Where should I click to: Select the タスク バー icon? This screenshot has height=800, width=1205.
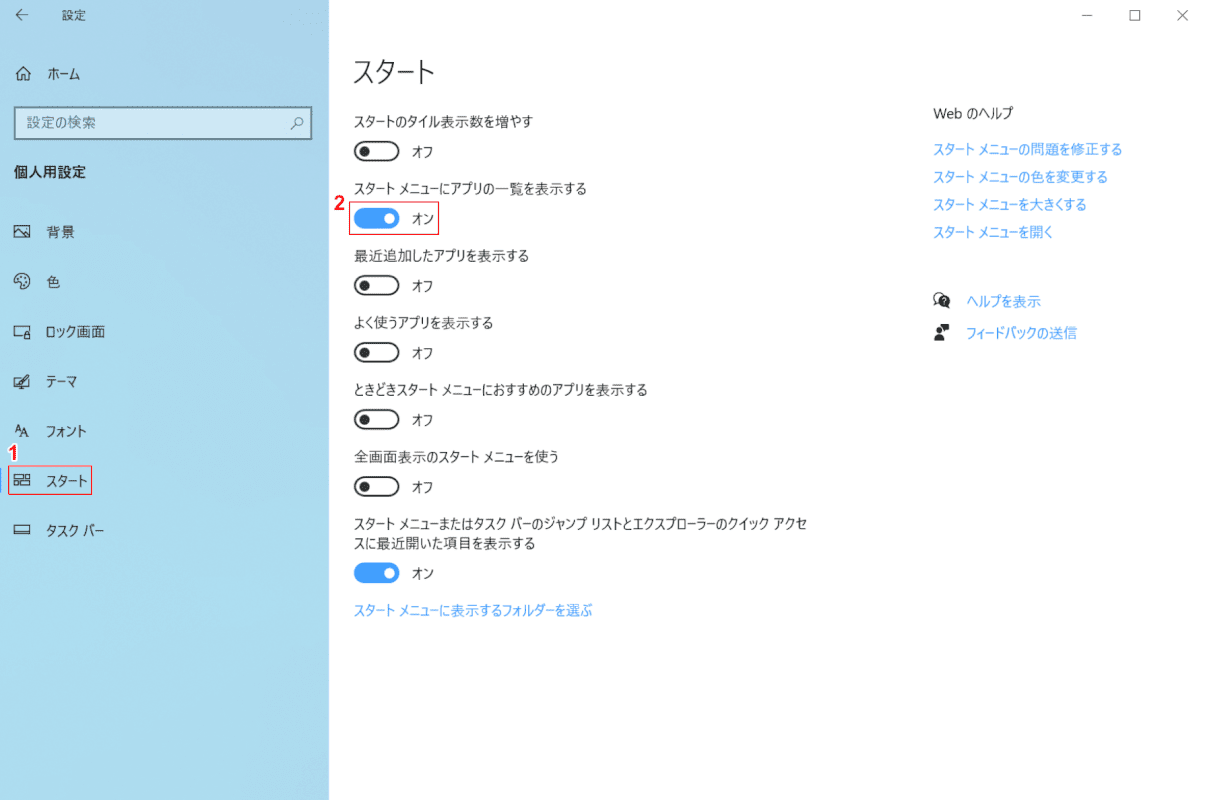(22, 531)
